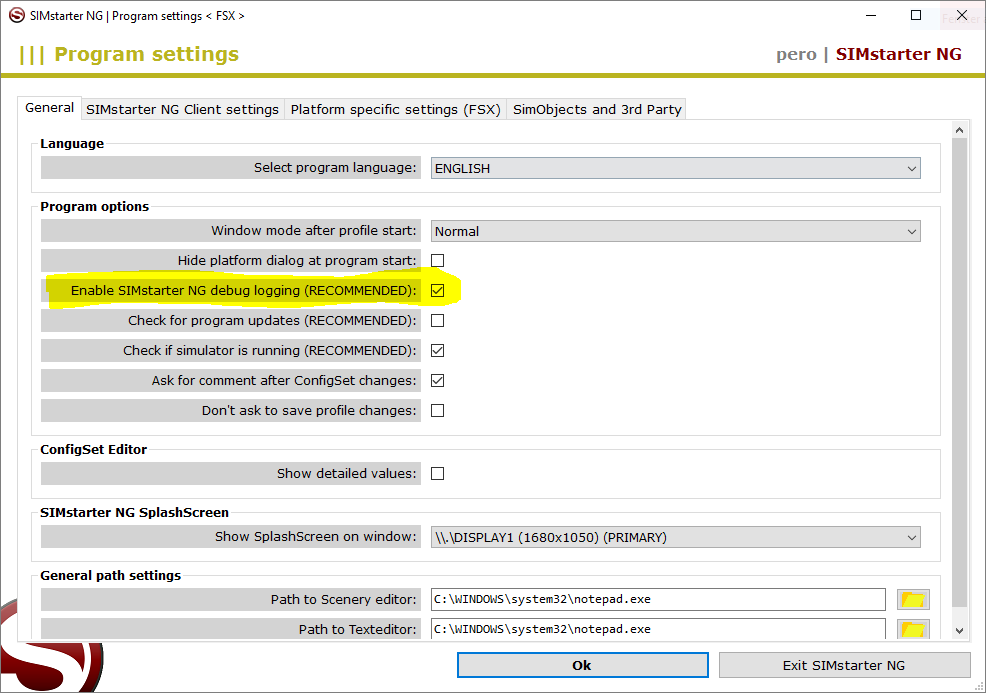986x693 pixels.
Task: Click the pero | SIMstarter NG header text
Action: (868, 54)
